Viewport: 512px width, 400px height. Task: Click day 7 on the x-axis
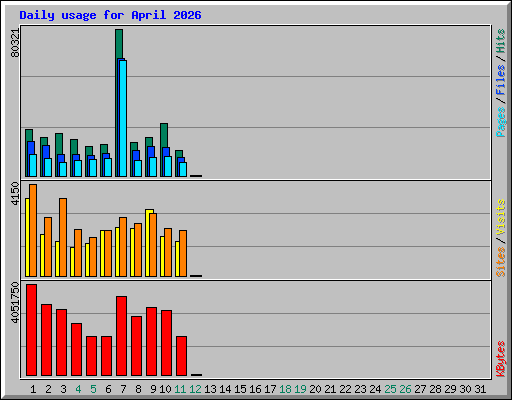coord(123,389)
